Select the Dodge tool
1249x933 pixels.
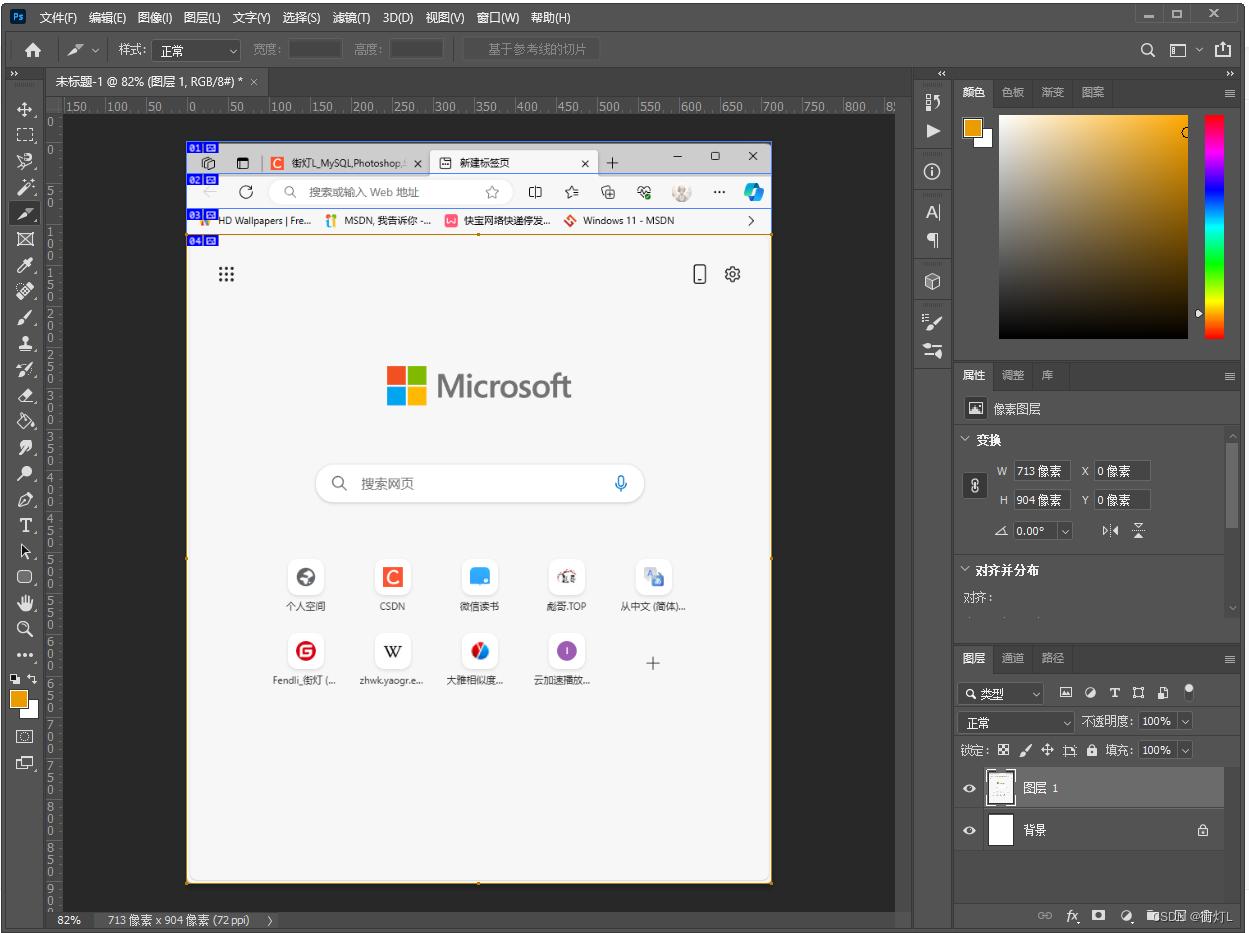pos(25,473)
